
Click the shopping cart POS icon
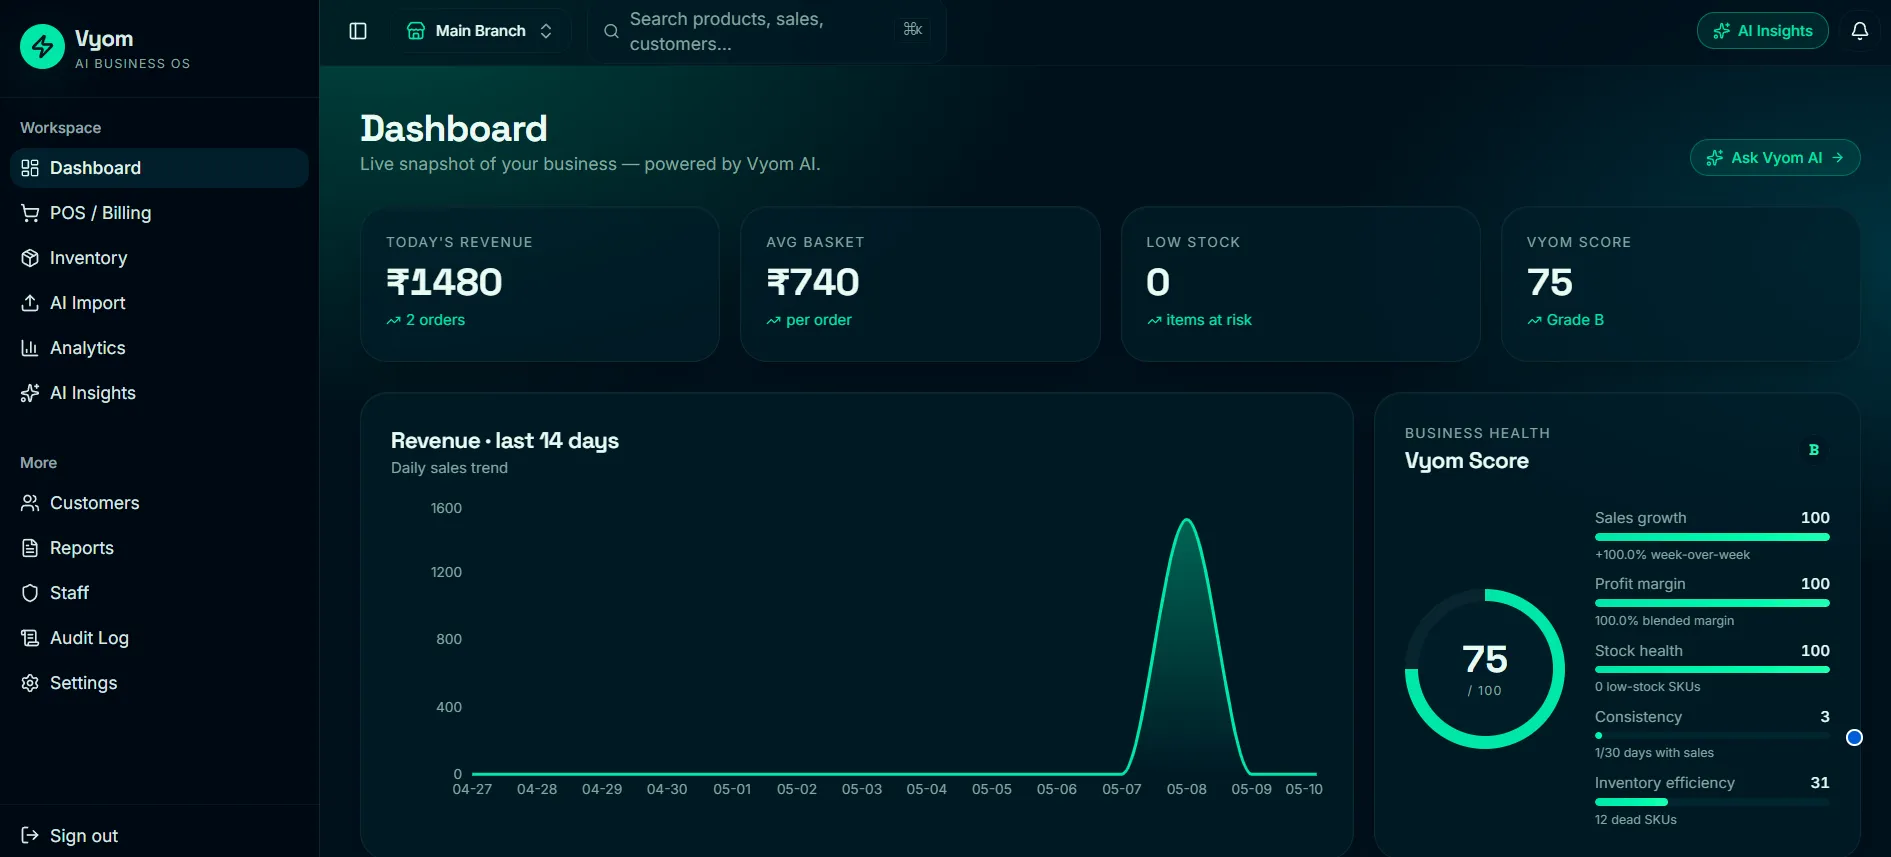click(x=30, y=213)
